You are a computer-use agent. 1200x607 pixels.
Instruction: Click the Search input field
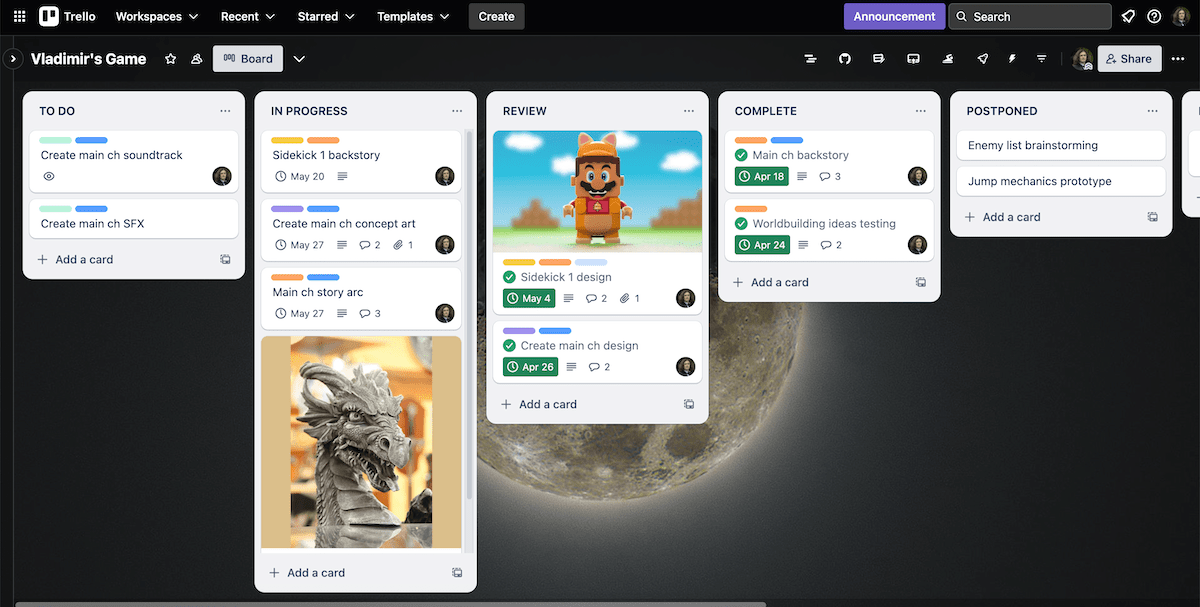pos(1029,16)
